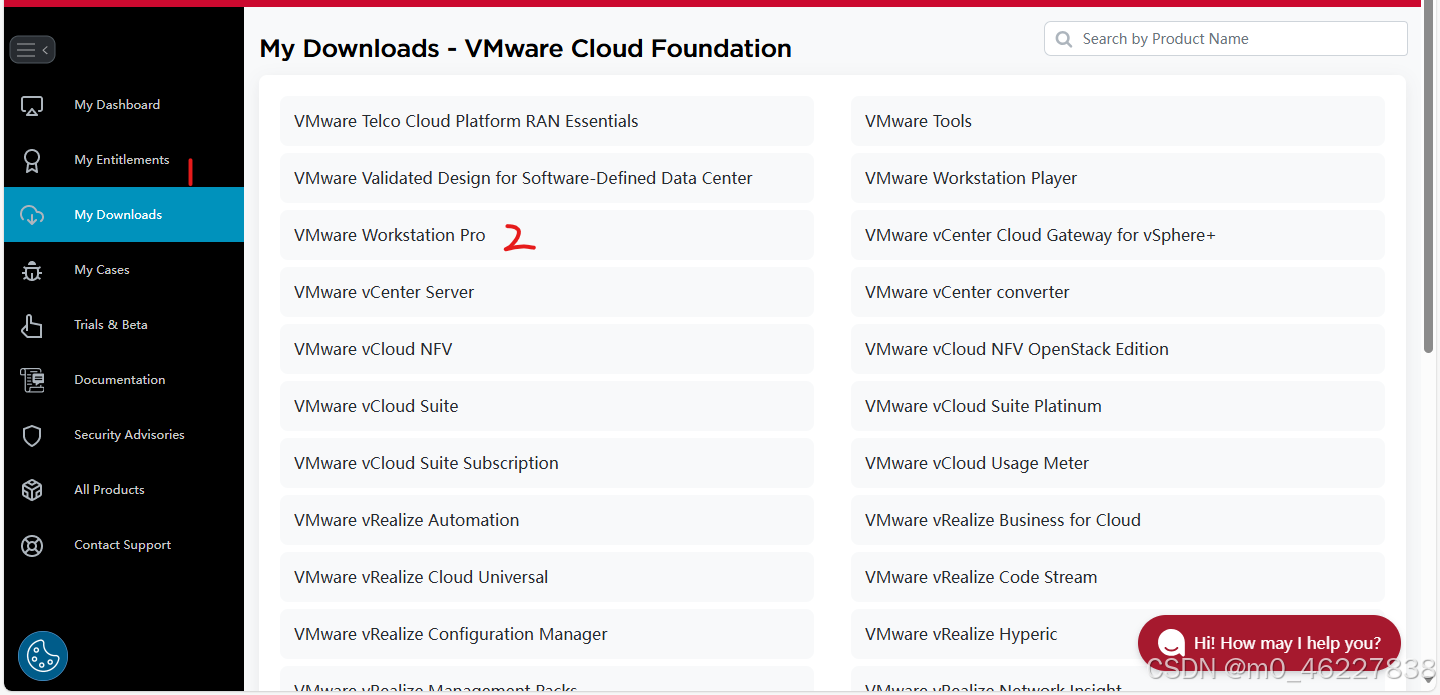Viewport: 1440px width, 695px height.
Task: Open VMware Workstation Player
Action: click(1118, 178)
